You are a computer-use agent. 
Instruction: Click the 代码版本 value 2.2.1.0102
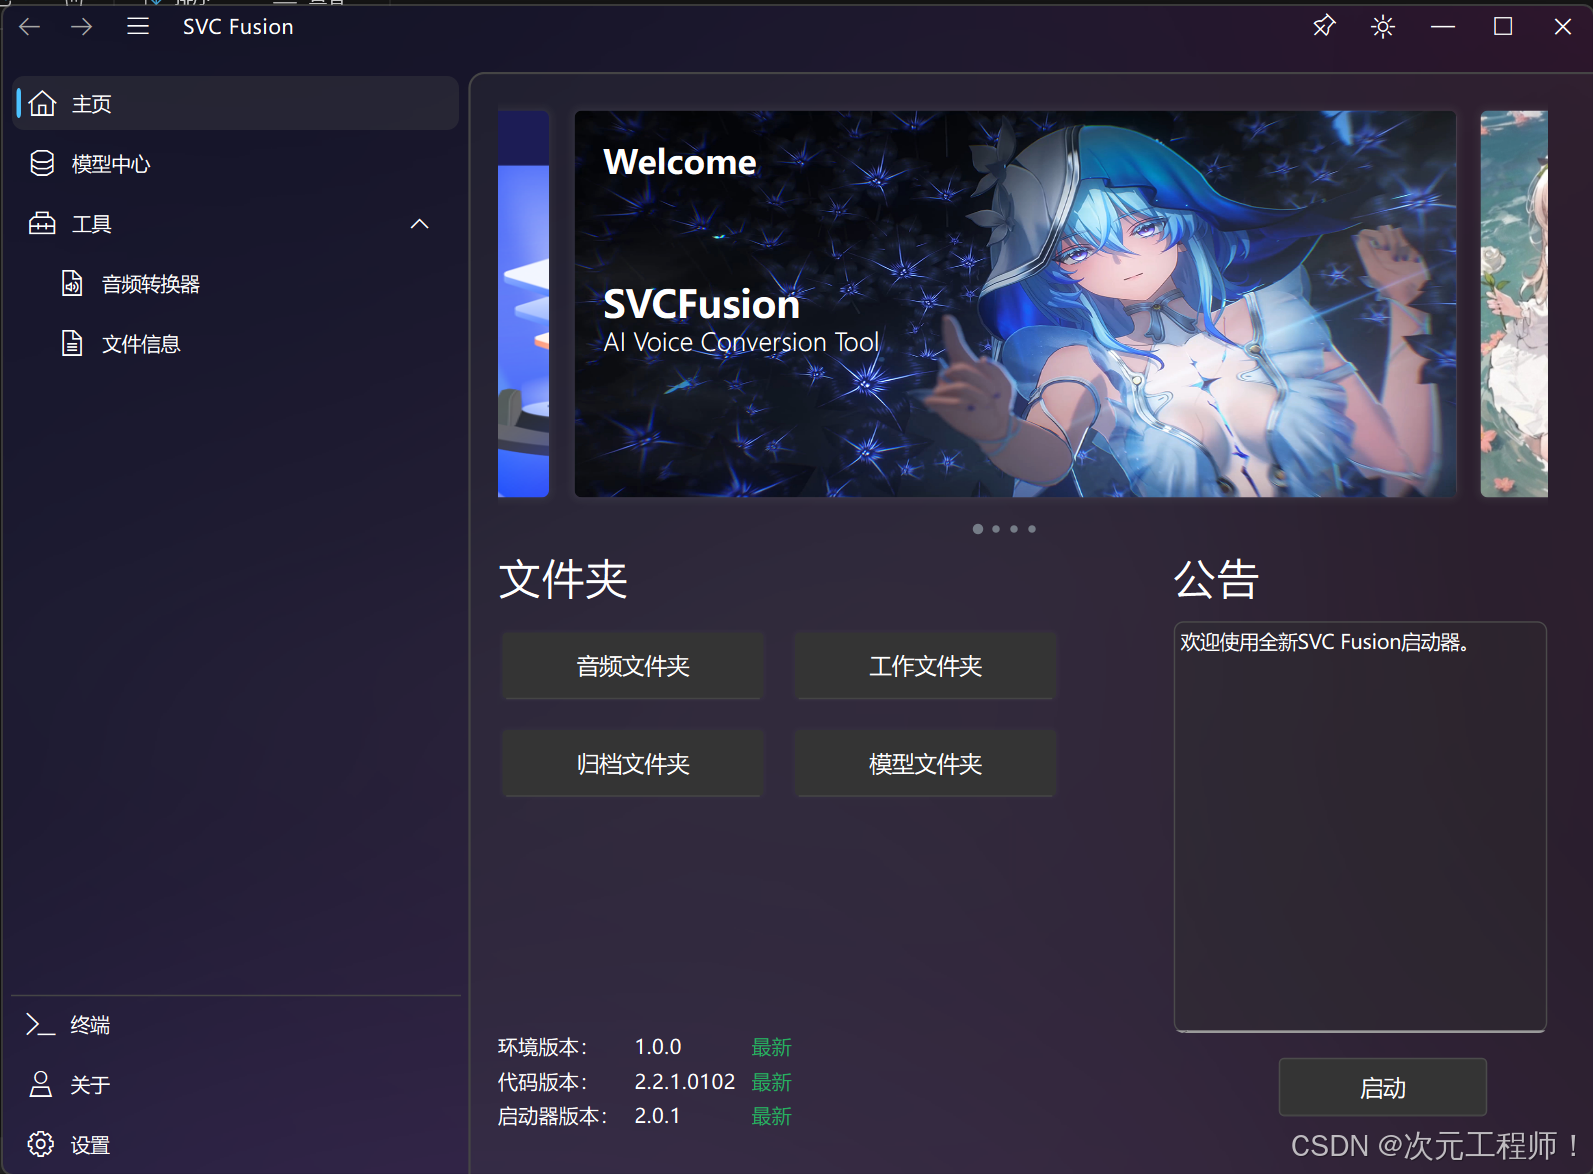(x=685, y=1082)
